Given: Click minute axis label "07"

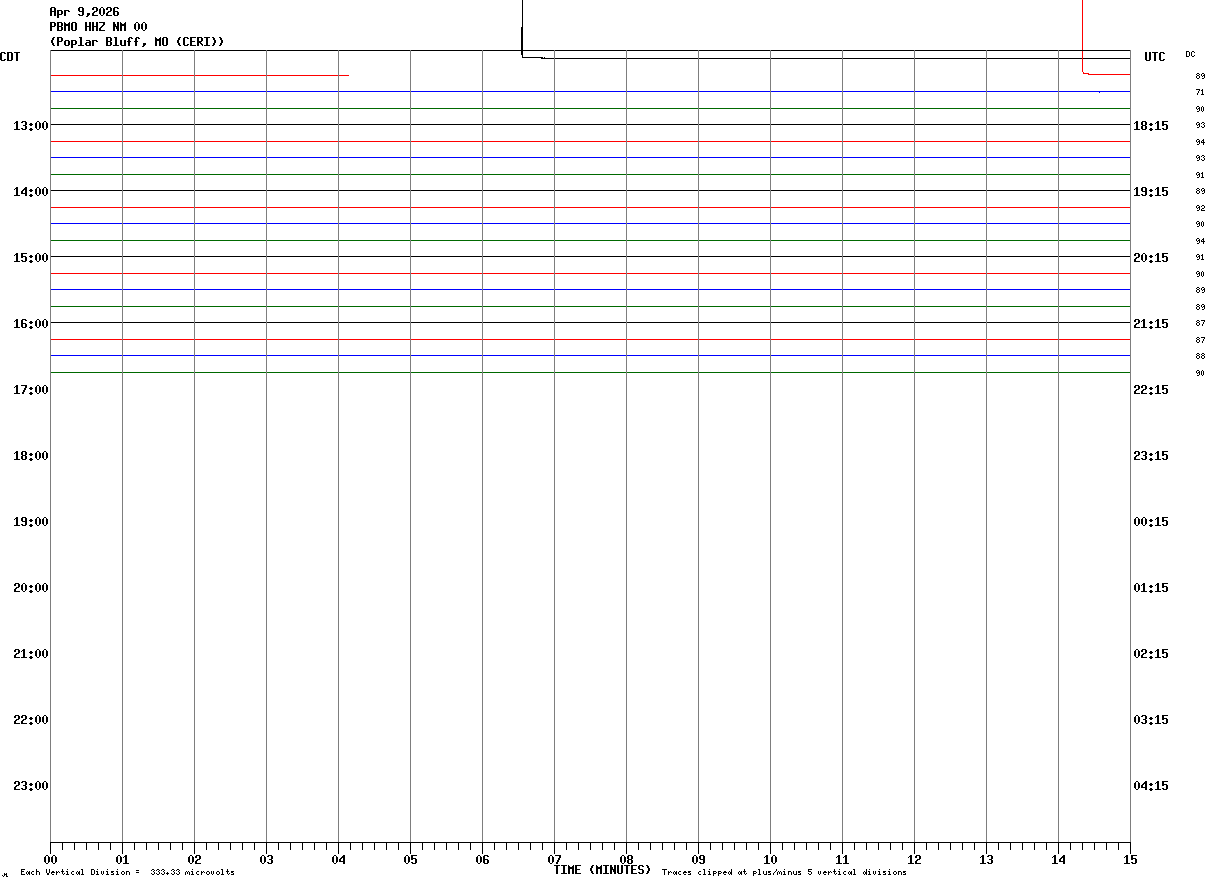Looking at the screenshot, I should (554, 859).
